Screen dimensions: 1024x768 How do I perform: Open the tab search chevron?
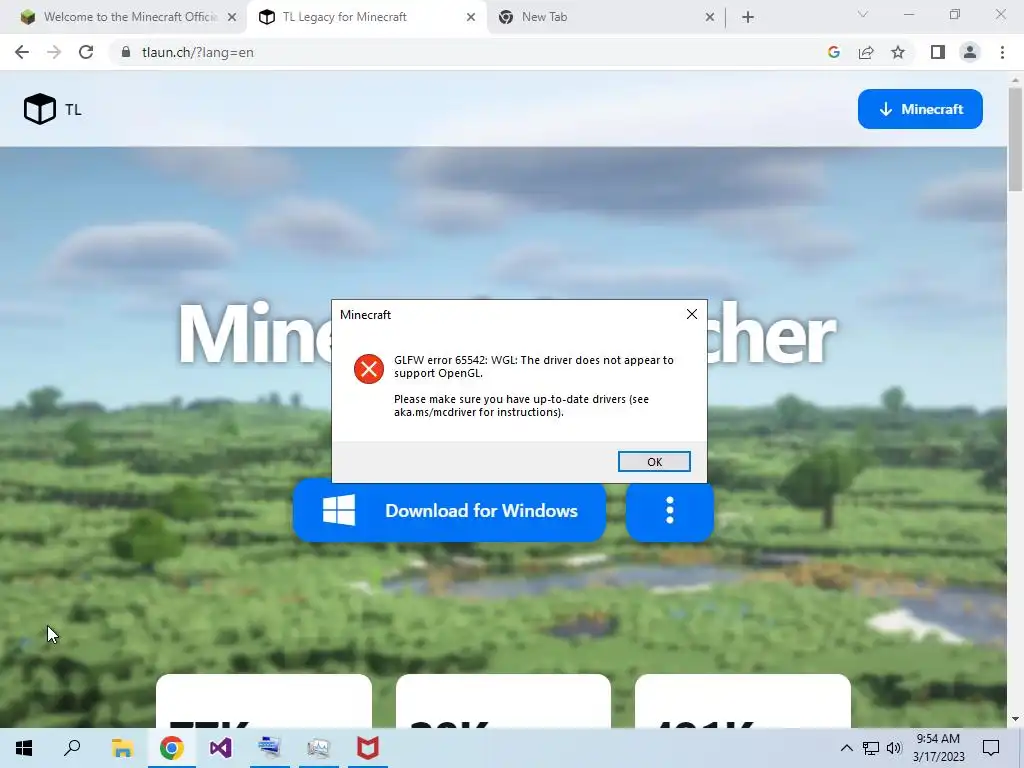coord(863,14)
